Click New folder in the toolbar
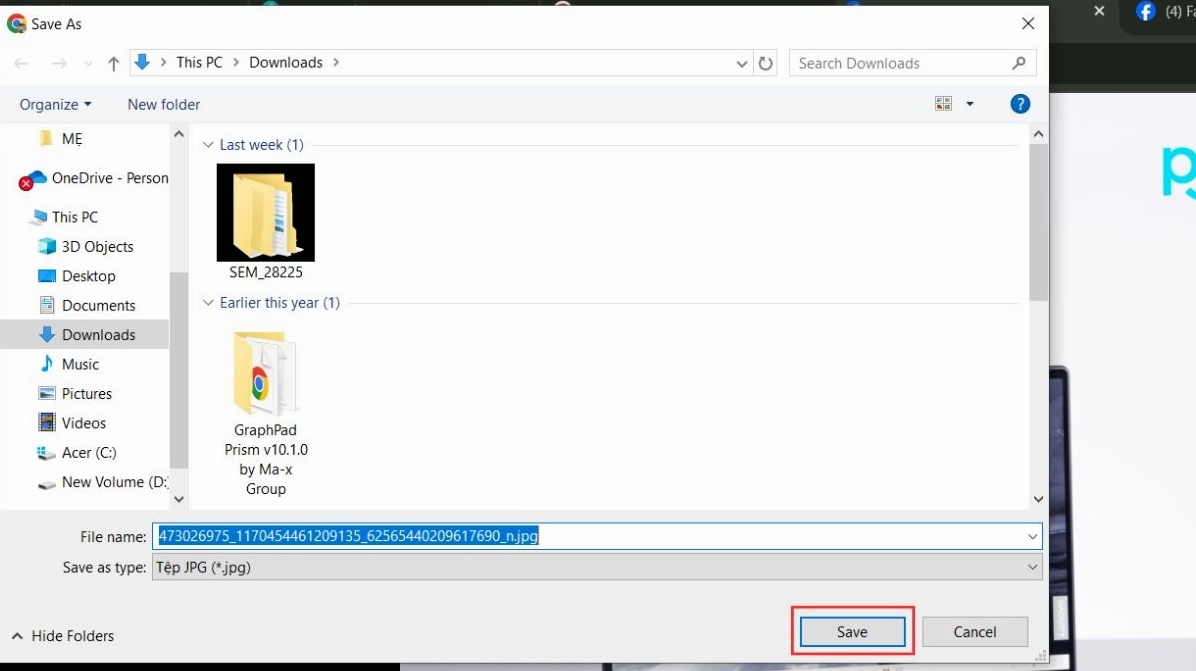The height and width of the screenshot is (671, 1196). (164, 104)
